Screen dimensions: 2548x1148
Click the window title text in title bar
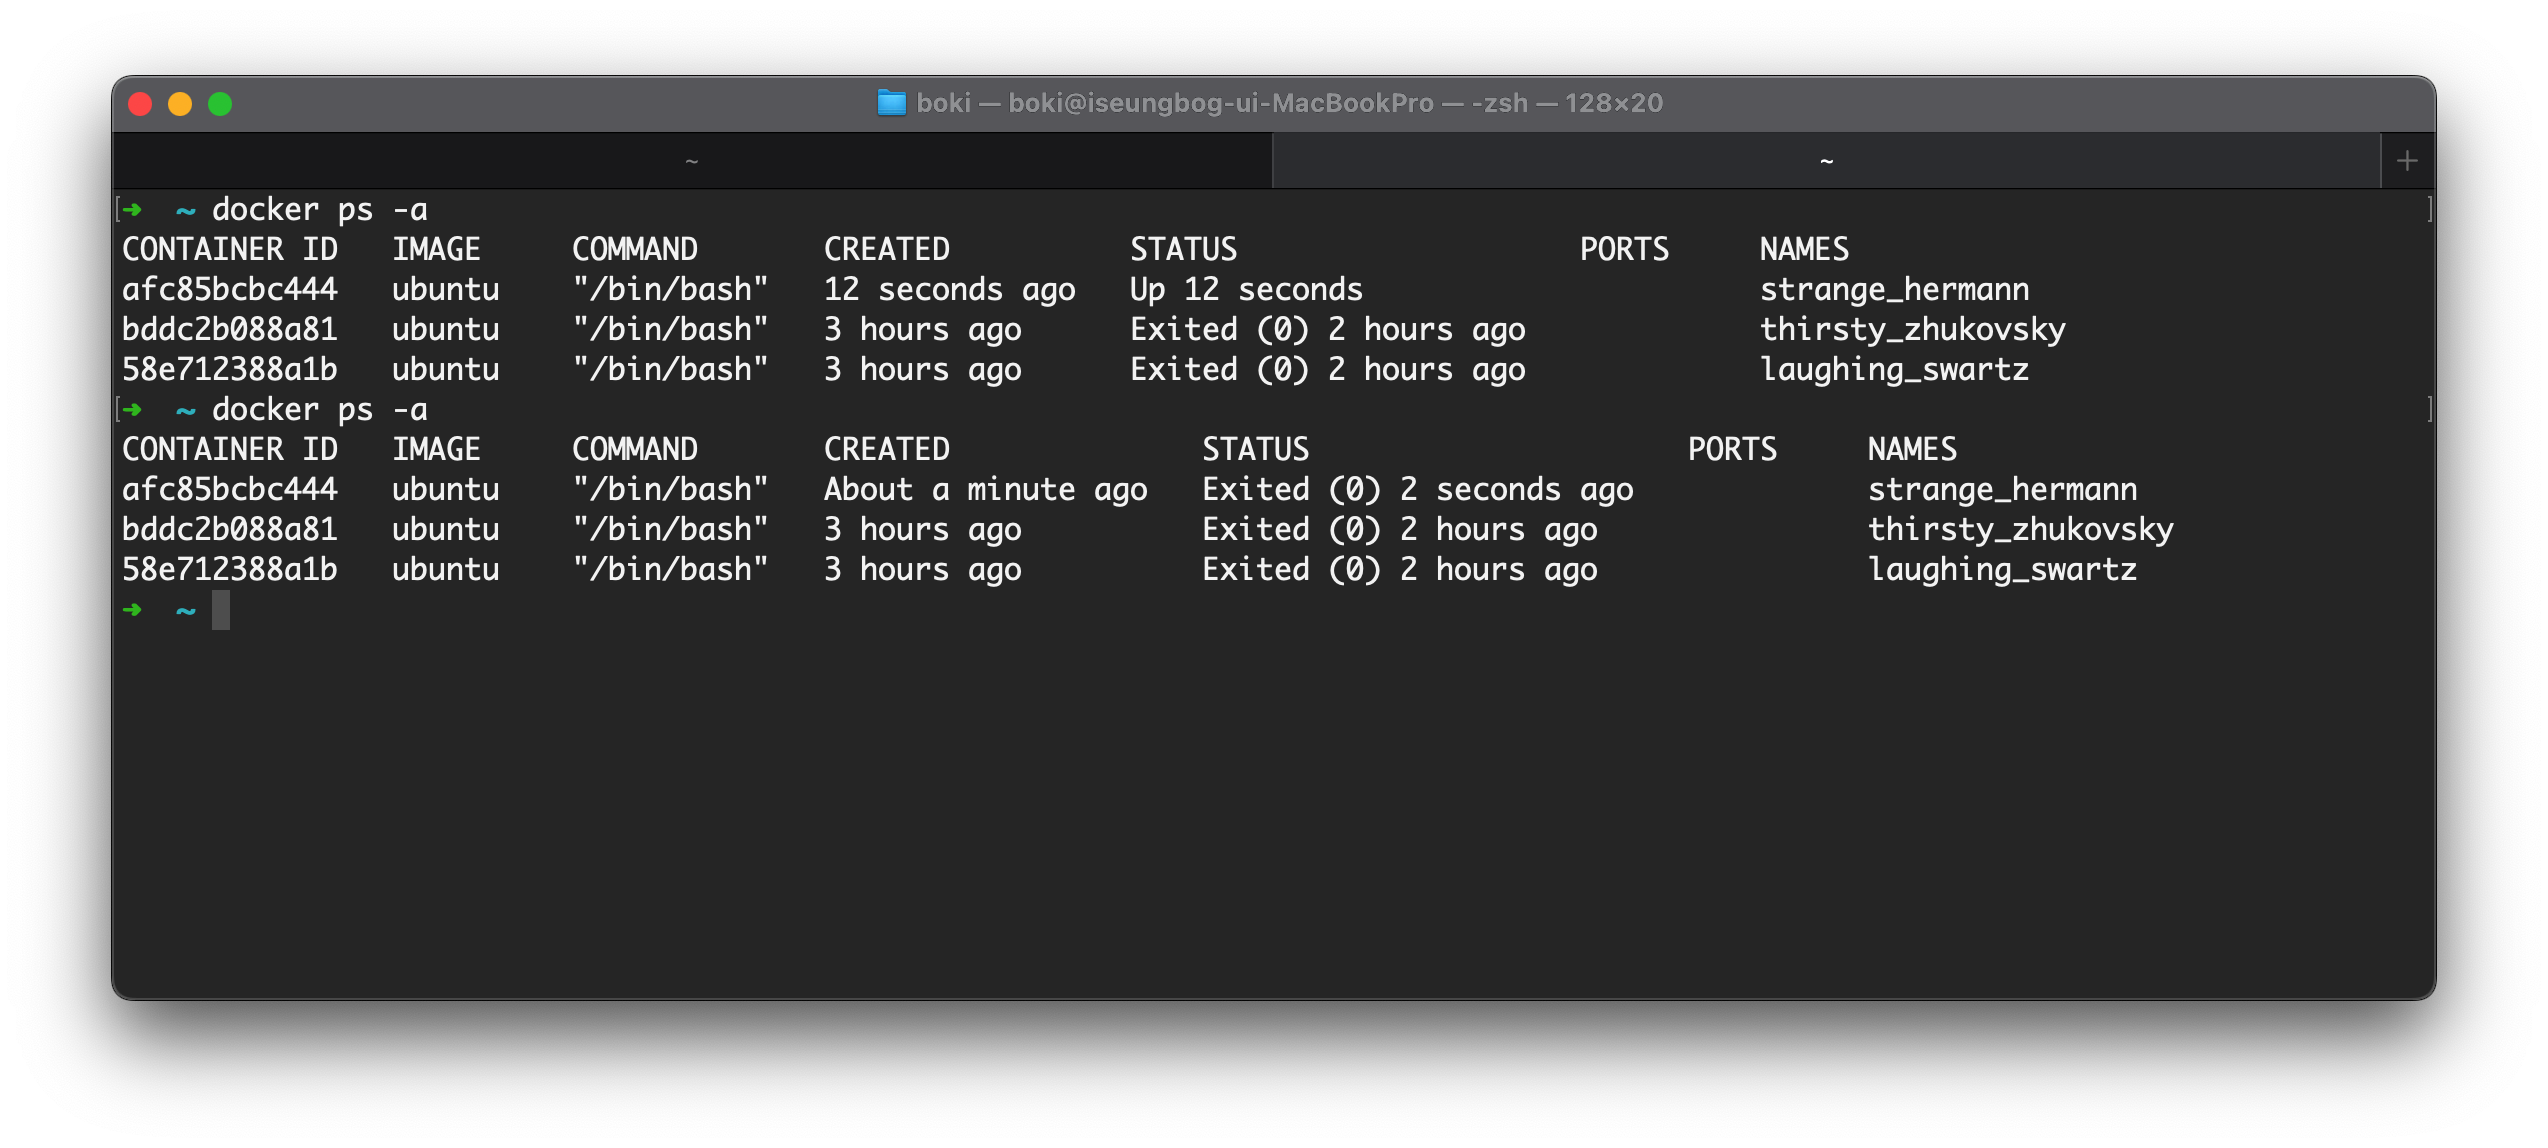point(1289,103)
